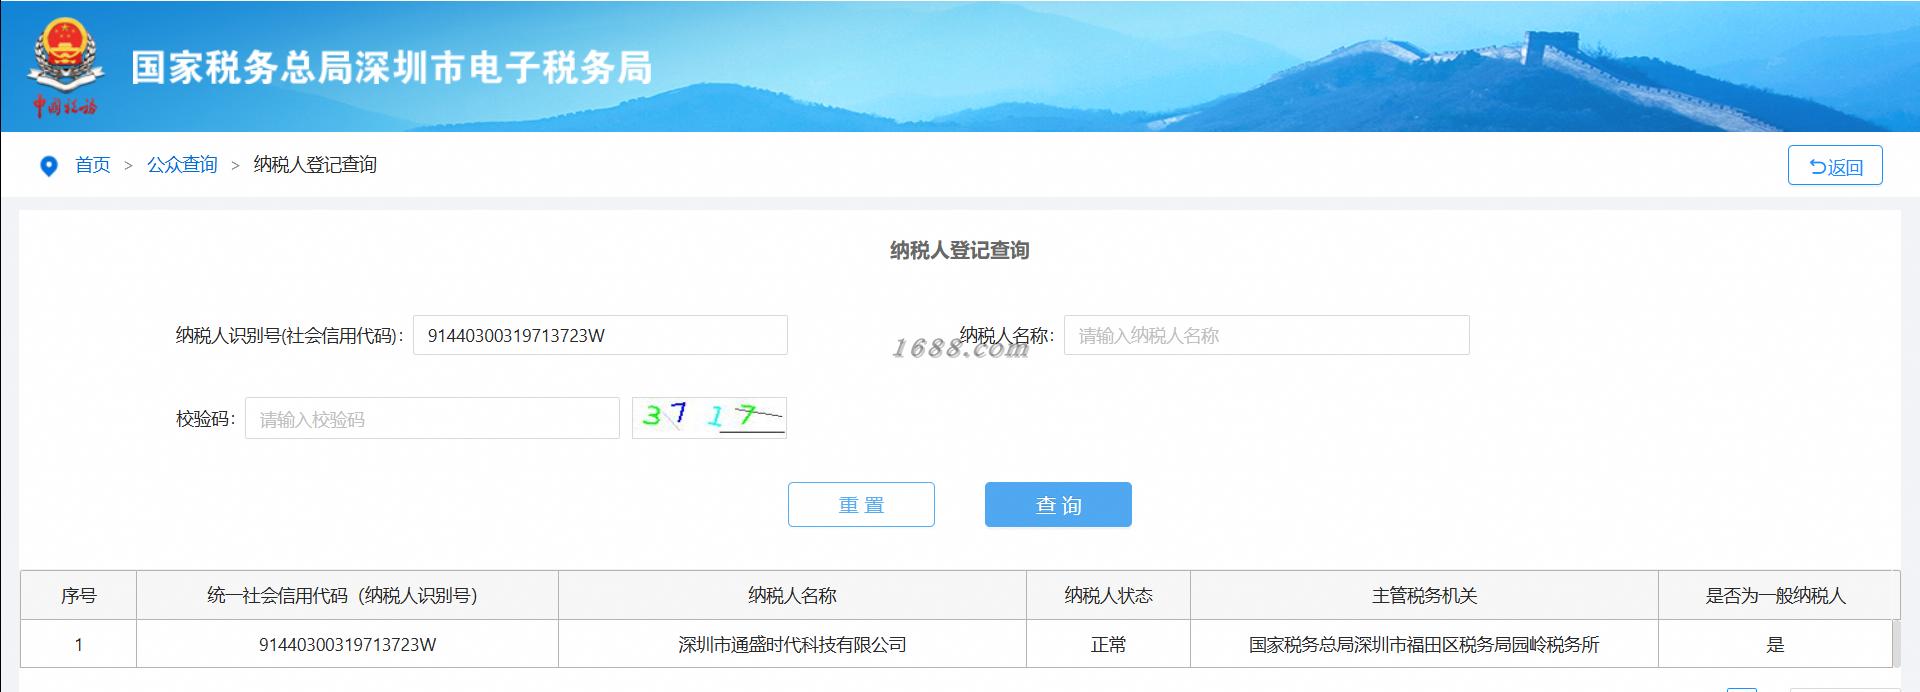Click the location pin icon in breadcrumb
Screen dimensions: 1920x692
48,166
